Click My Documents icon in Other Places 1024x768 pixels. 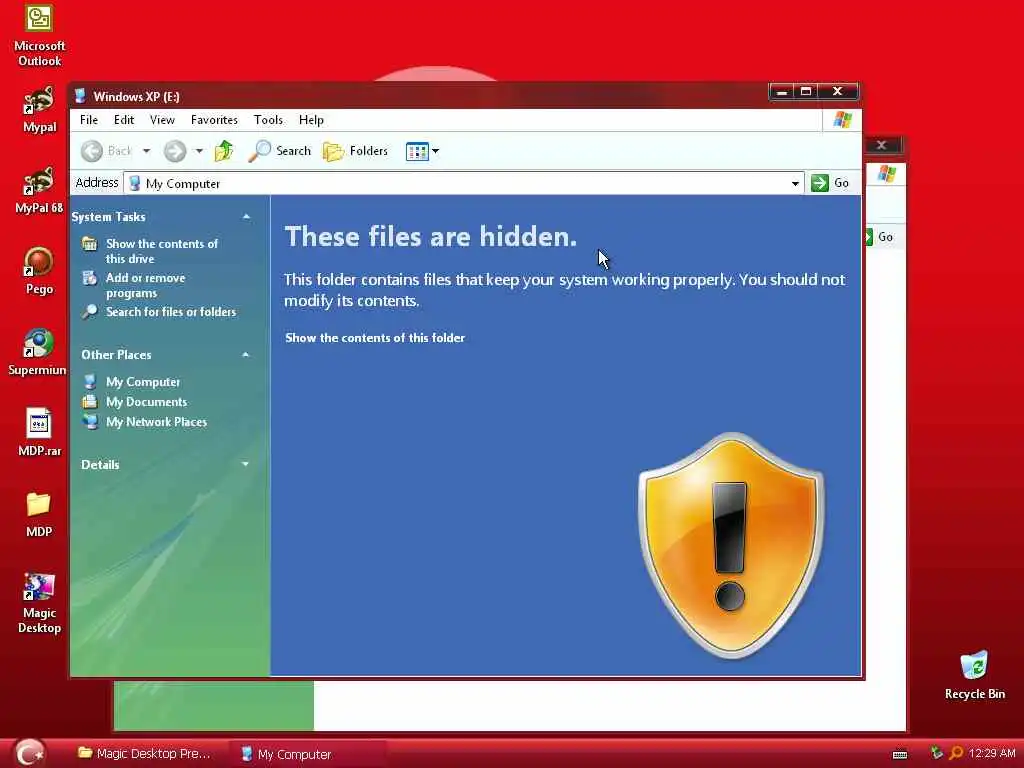point(90,402)
